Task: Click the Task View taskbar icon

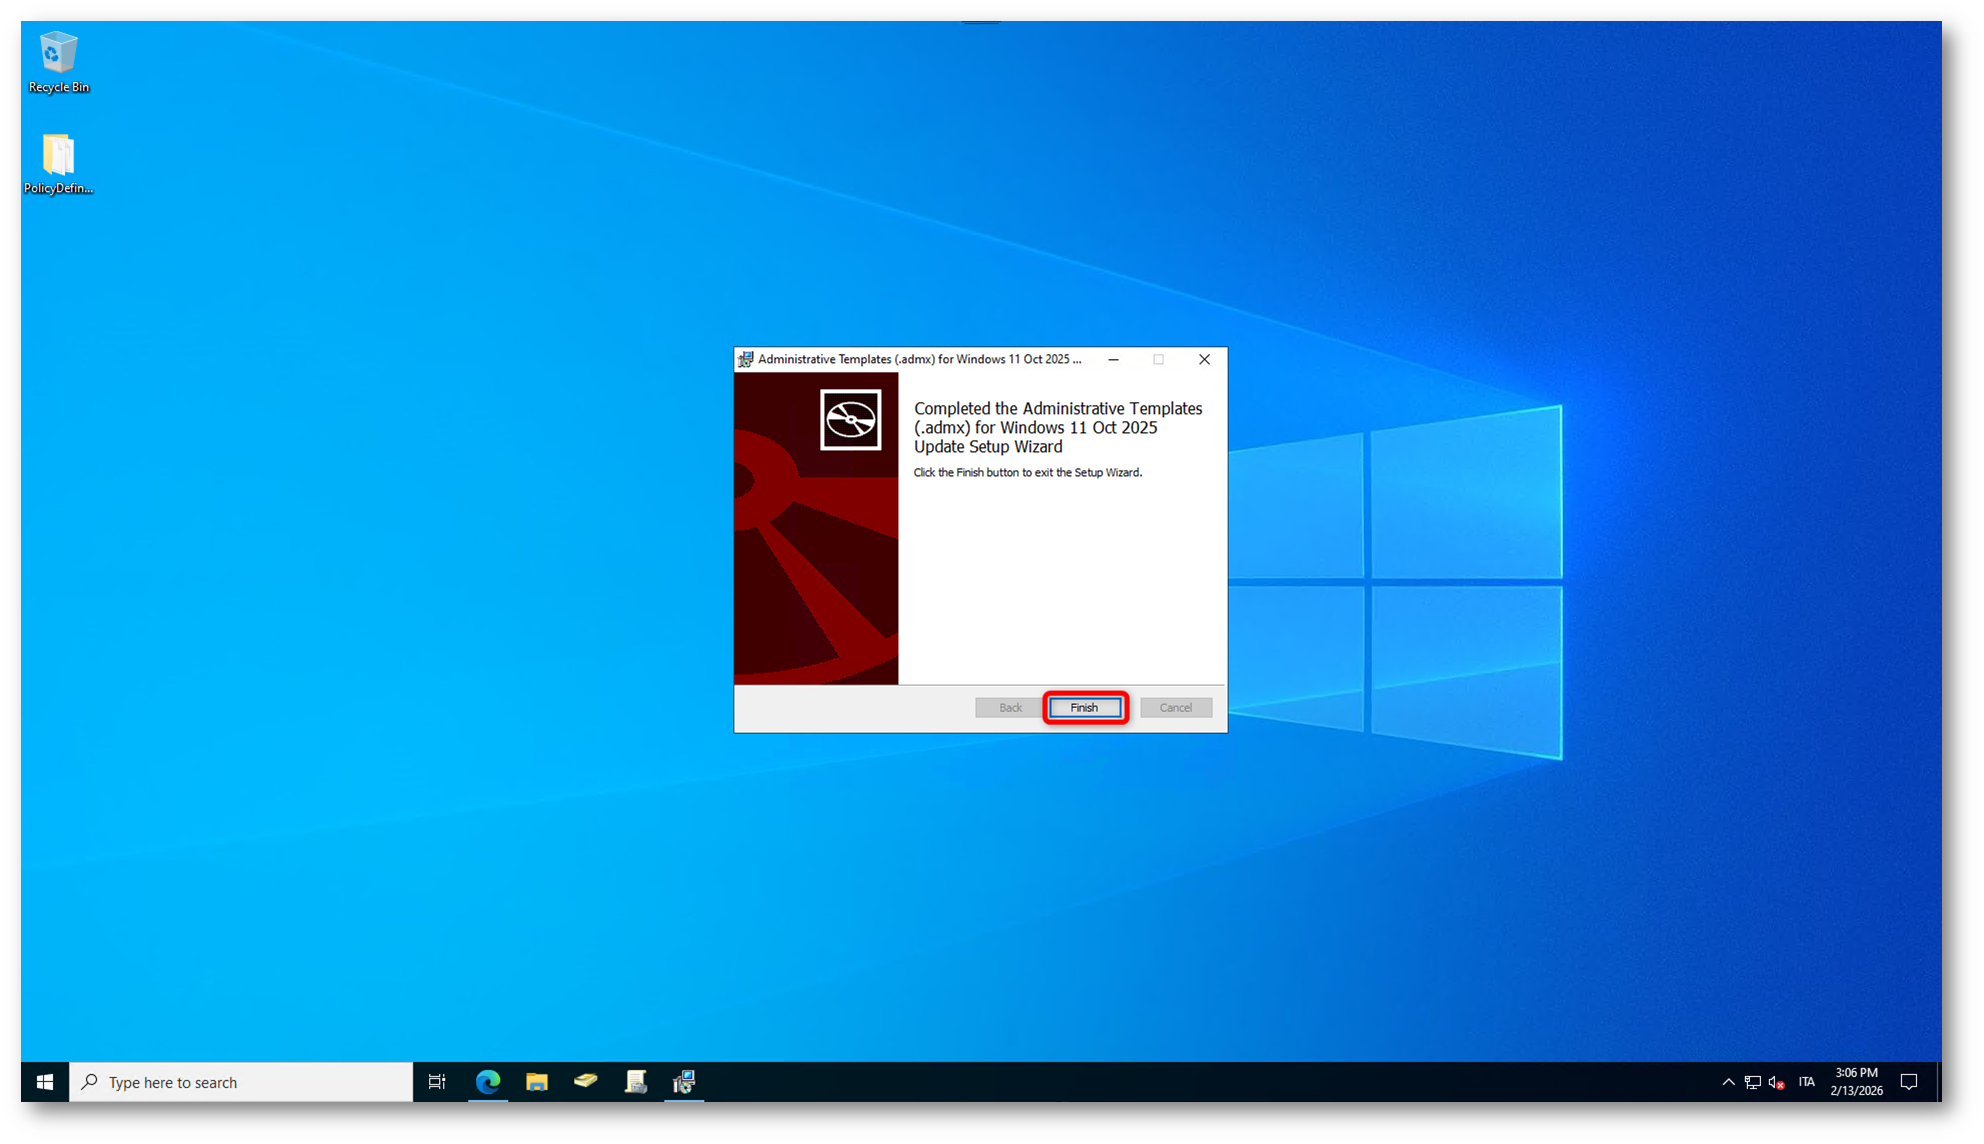Action: [x=437, y=1082]
